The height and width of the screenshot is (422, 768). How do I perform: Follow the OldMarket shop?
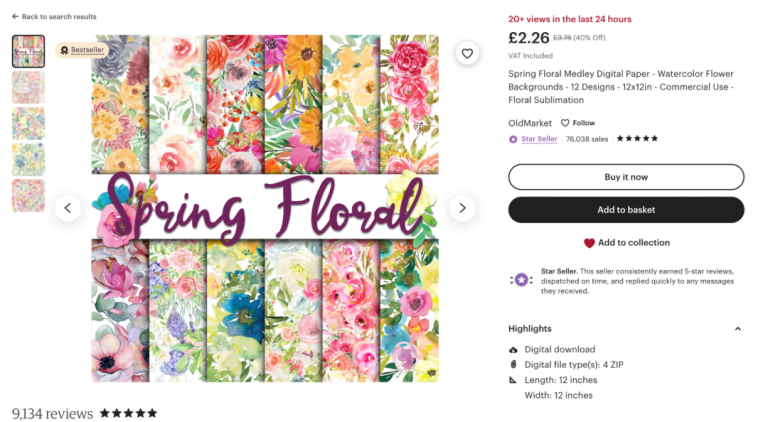[578, 123]
